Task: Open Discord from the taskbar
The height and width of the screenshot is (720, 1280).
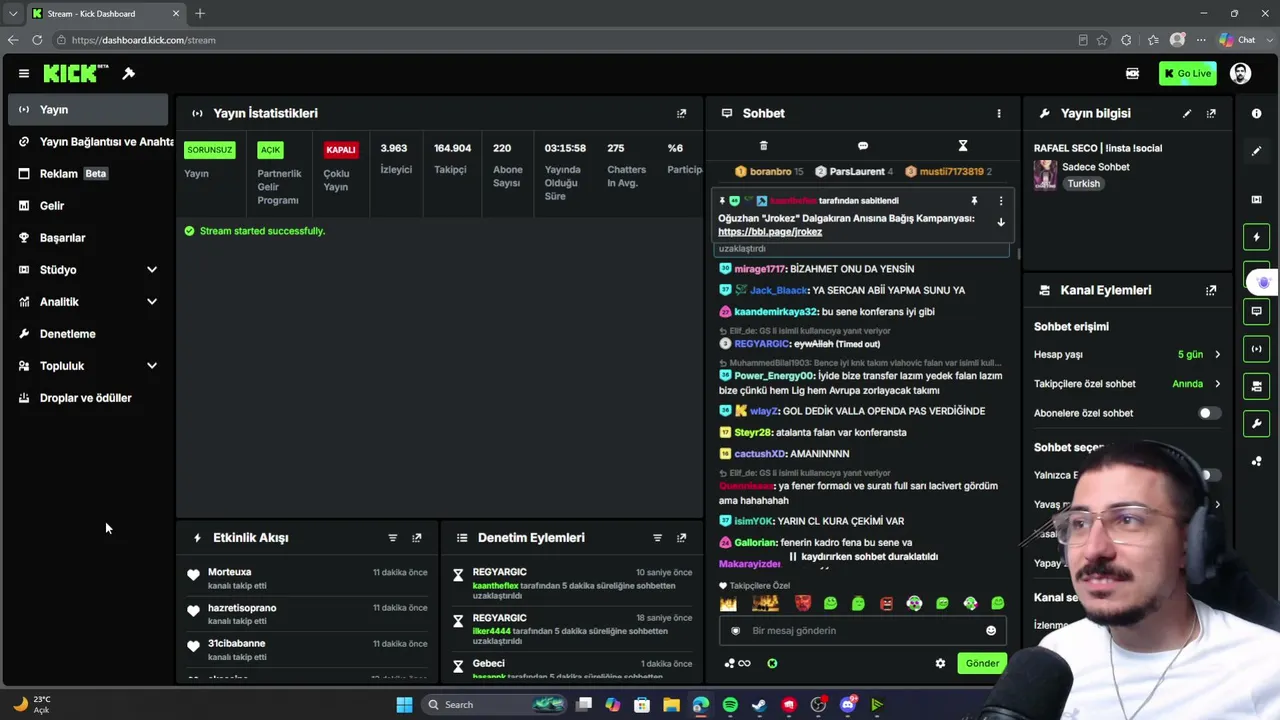Action: click(x=848, y=705)
